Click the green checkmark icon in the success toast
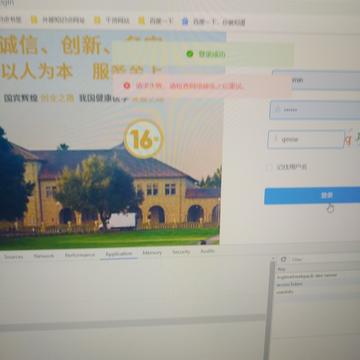 [190, 54]
